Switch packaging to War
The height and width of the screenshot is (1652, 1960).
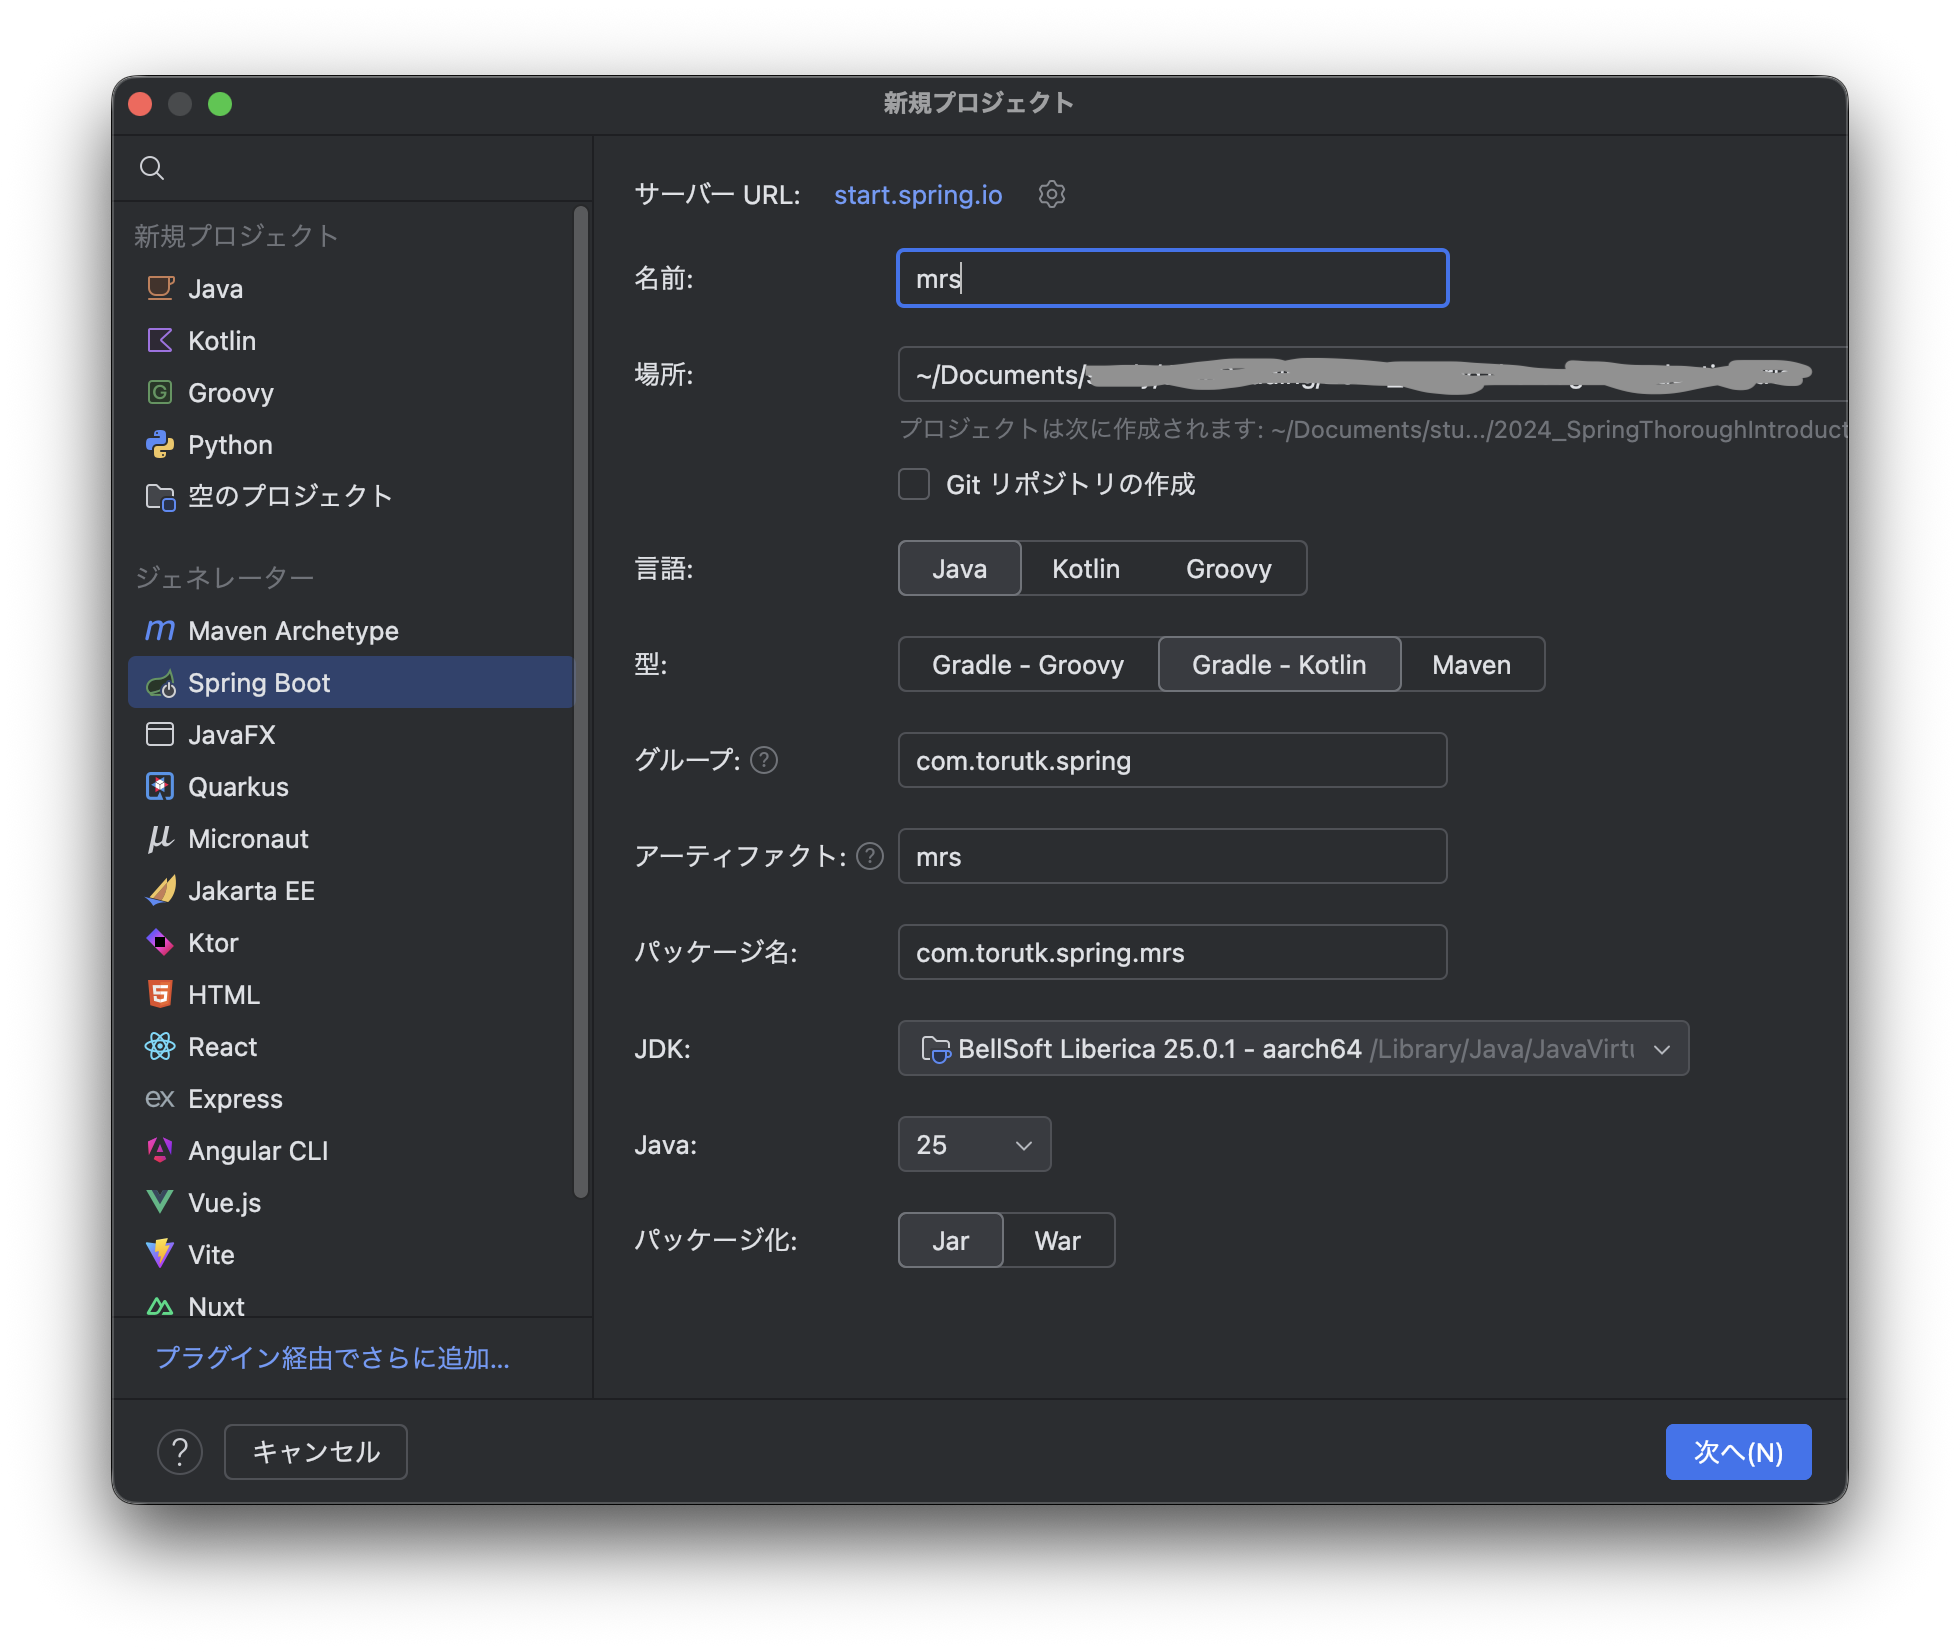[x=1057, y=1241]
